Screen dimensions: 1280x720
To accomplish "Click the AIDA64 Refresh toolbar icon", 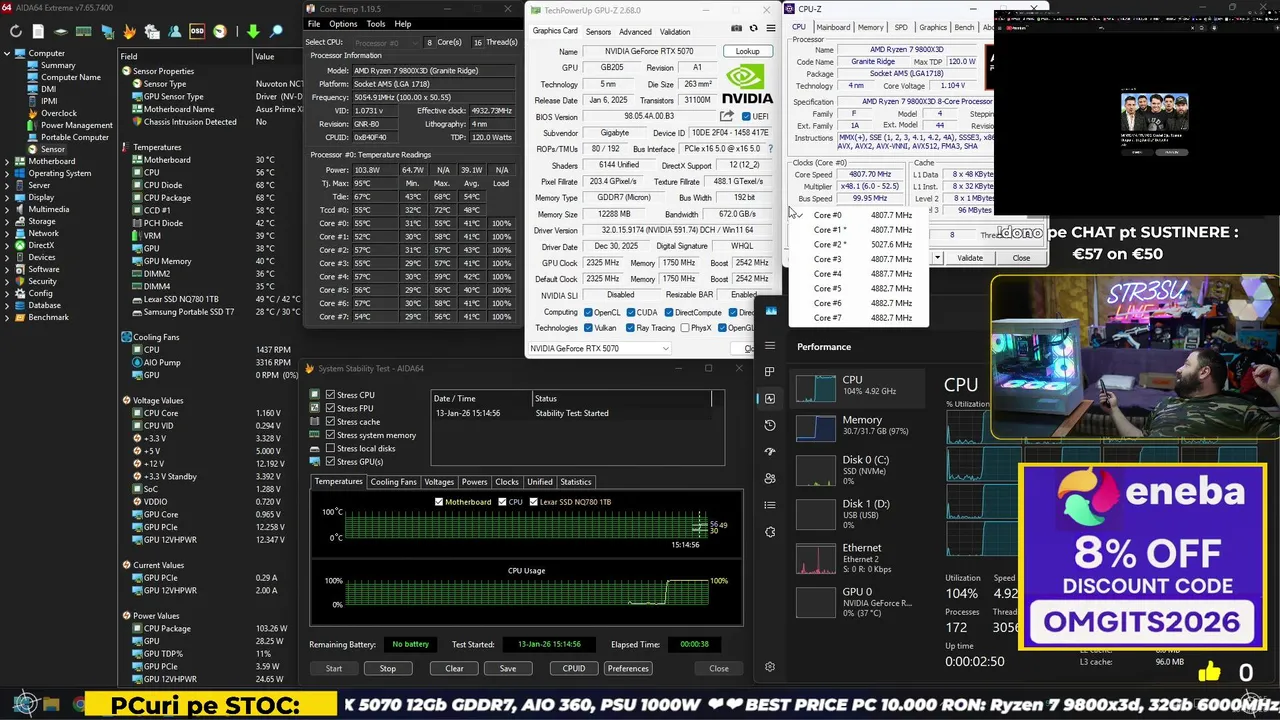I will pos(16,31).
